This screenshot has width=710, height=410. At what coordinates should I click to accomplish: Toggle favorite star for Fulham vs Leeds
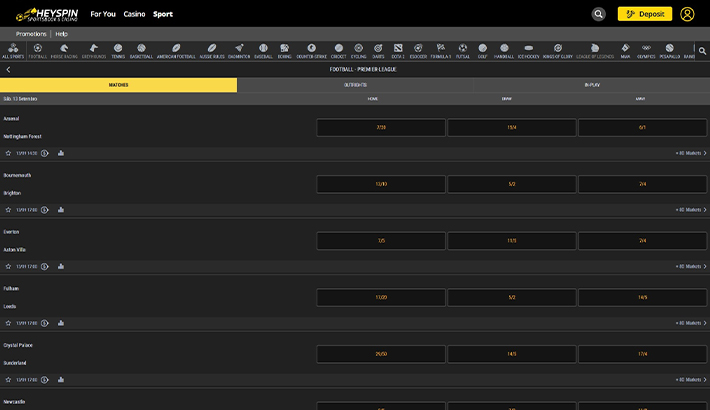click(x=8, y=323)
